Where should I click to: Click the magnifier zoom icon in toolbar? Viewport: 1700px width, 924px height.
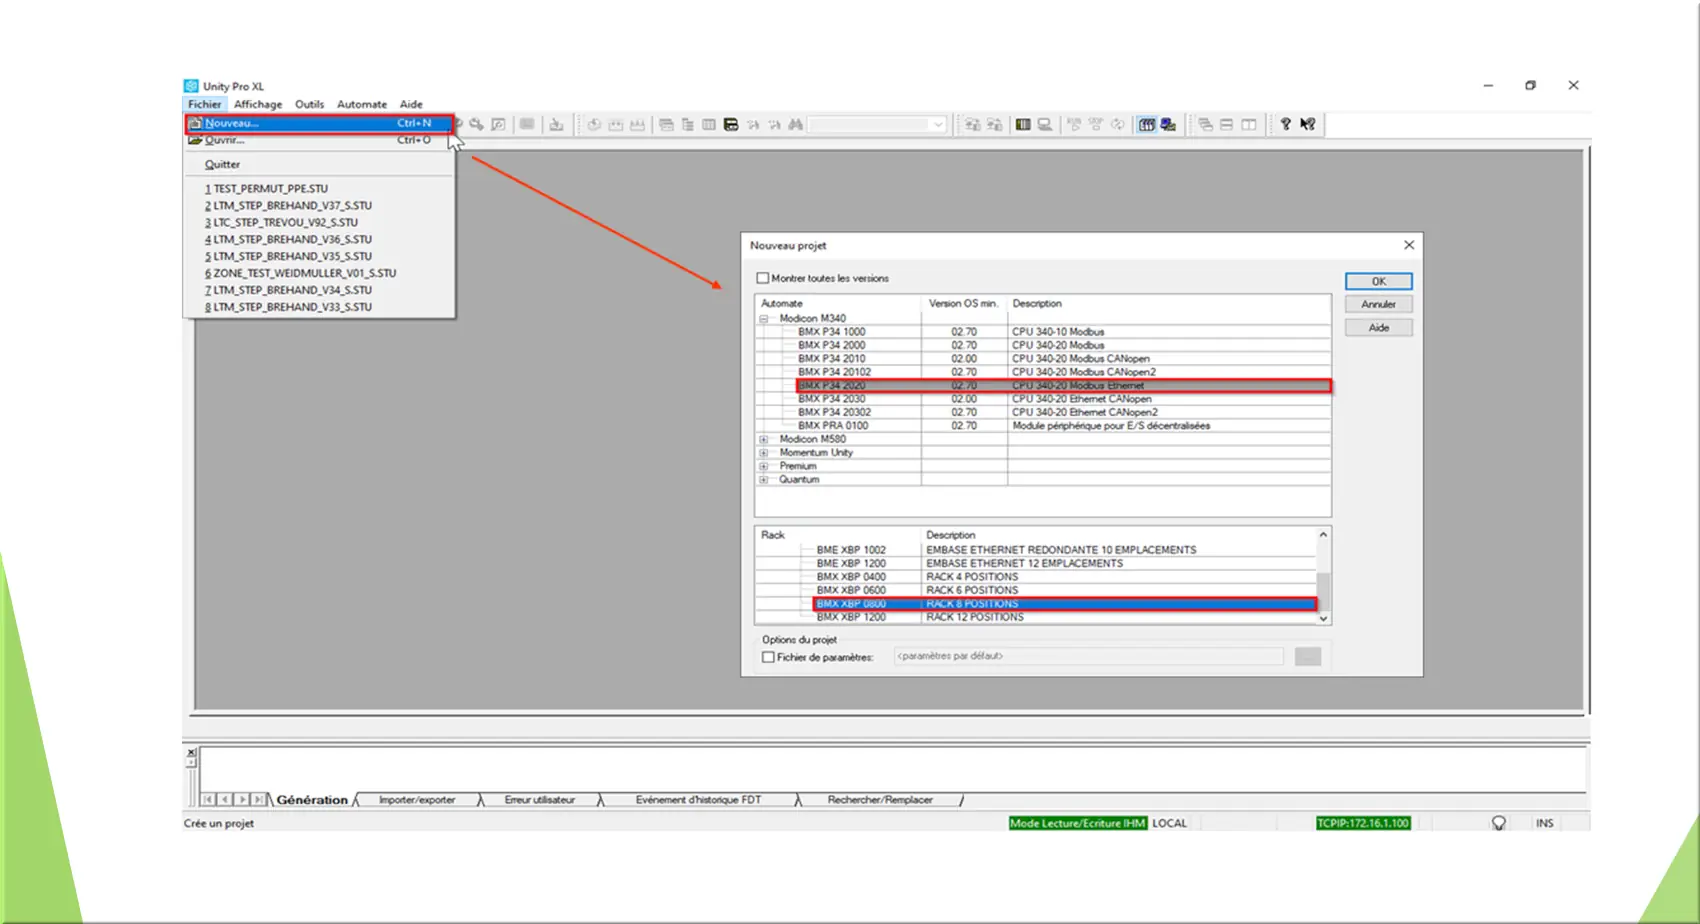point(498,124)
